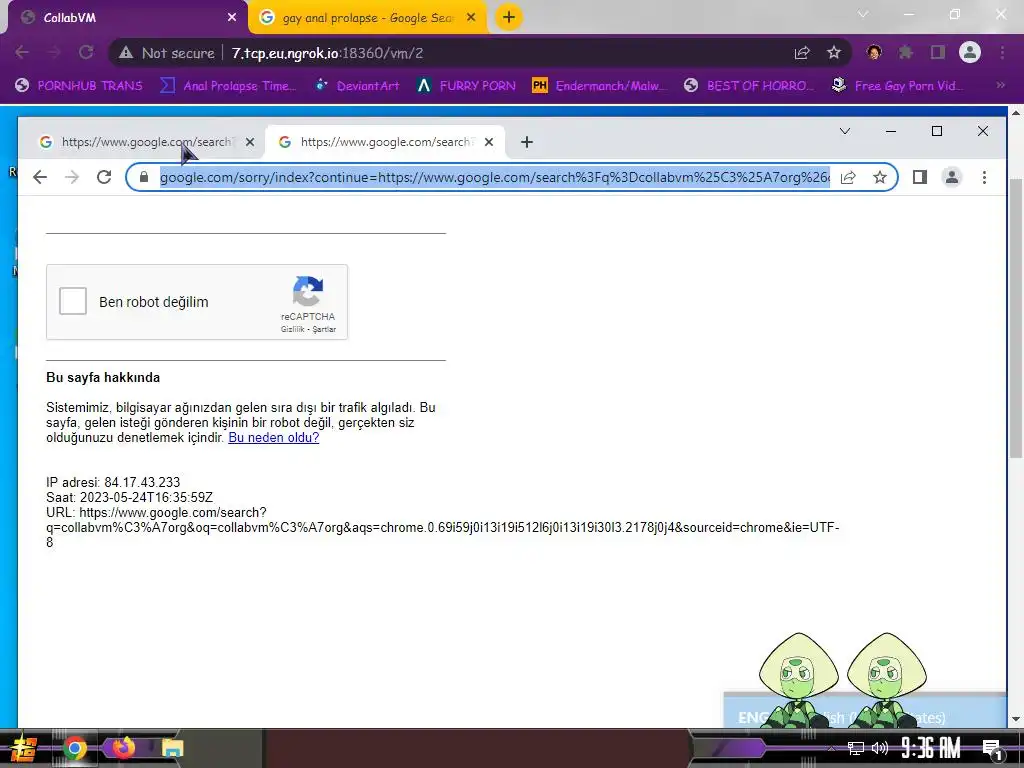Open the outer browser extensions puzzle icon
The image size is (1024, 768).
click(x=906, y=53)
